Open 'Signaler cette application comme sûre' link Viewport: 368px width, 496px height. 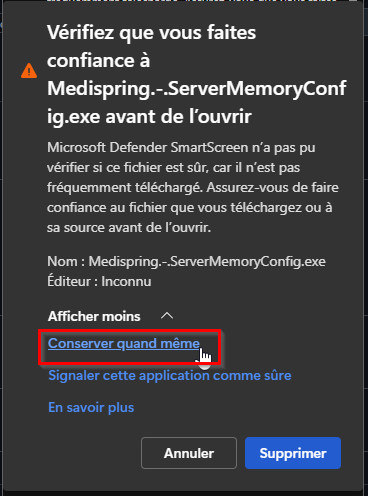click(170, 376)
